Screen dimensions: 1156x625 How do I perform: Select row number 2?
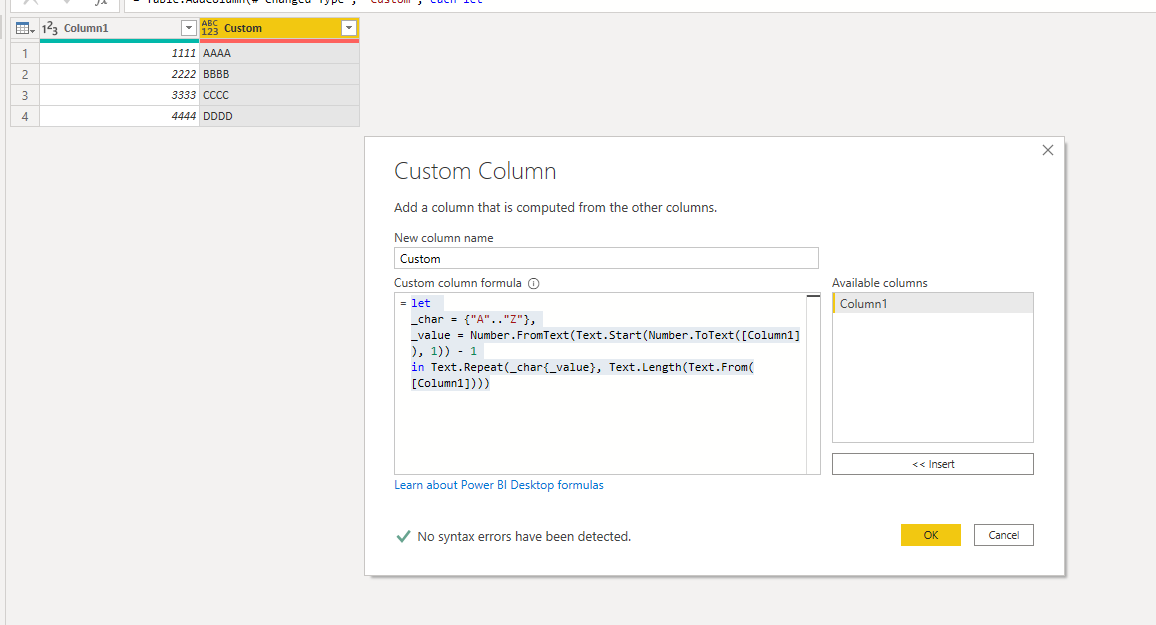pos(25,74)
